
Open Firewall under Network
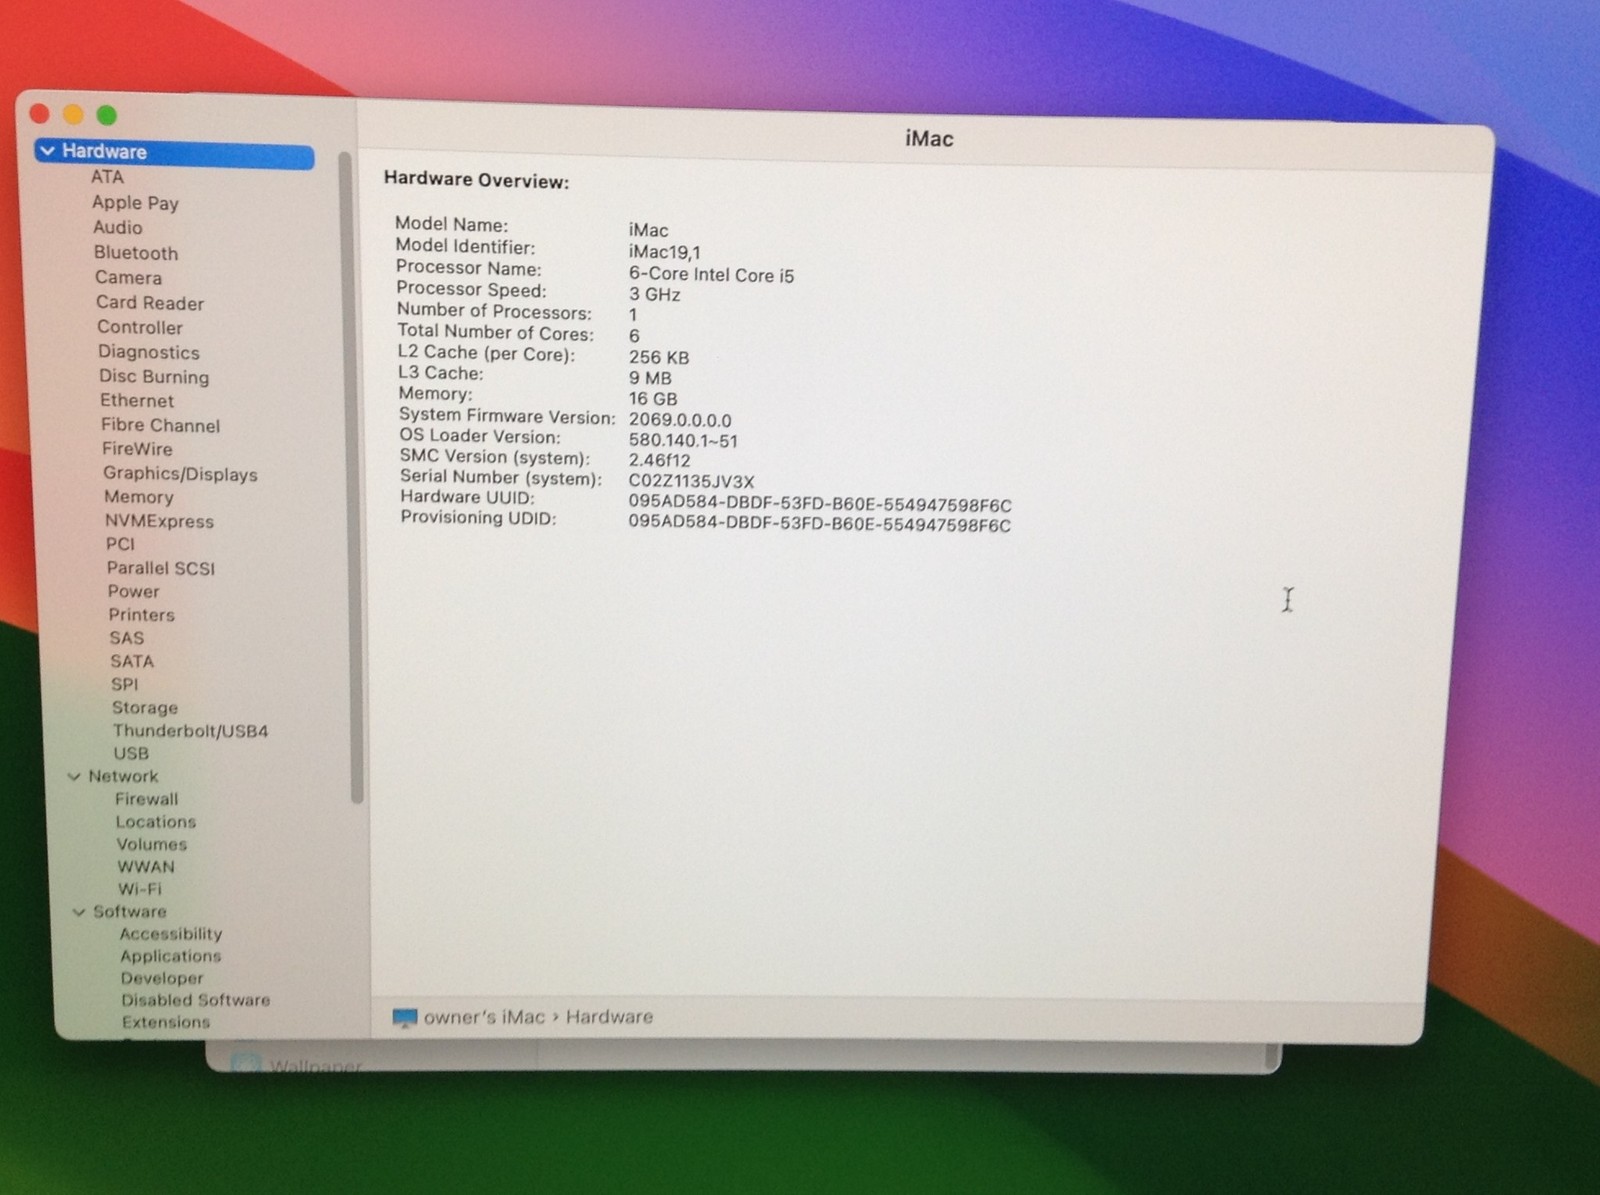click(147, 799)
